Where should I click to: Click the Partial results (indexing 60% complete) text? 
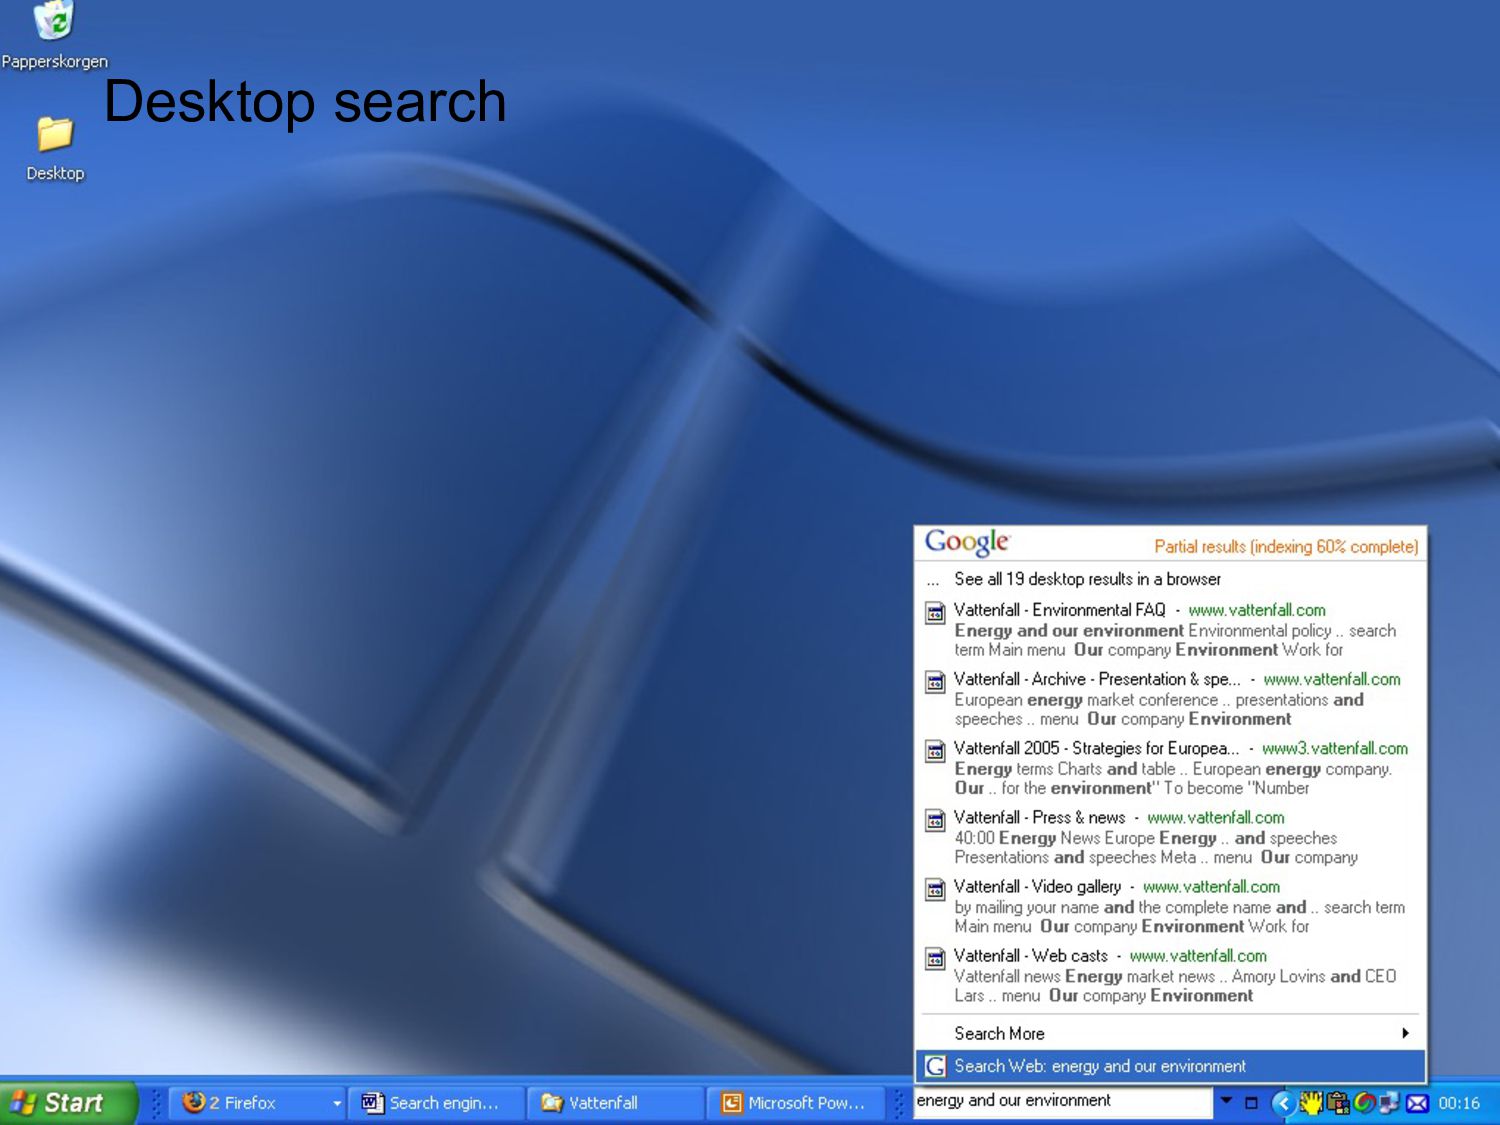pyautogui.click(x=1286, y=547)
